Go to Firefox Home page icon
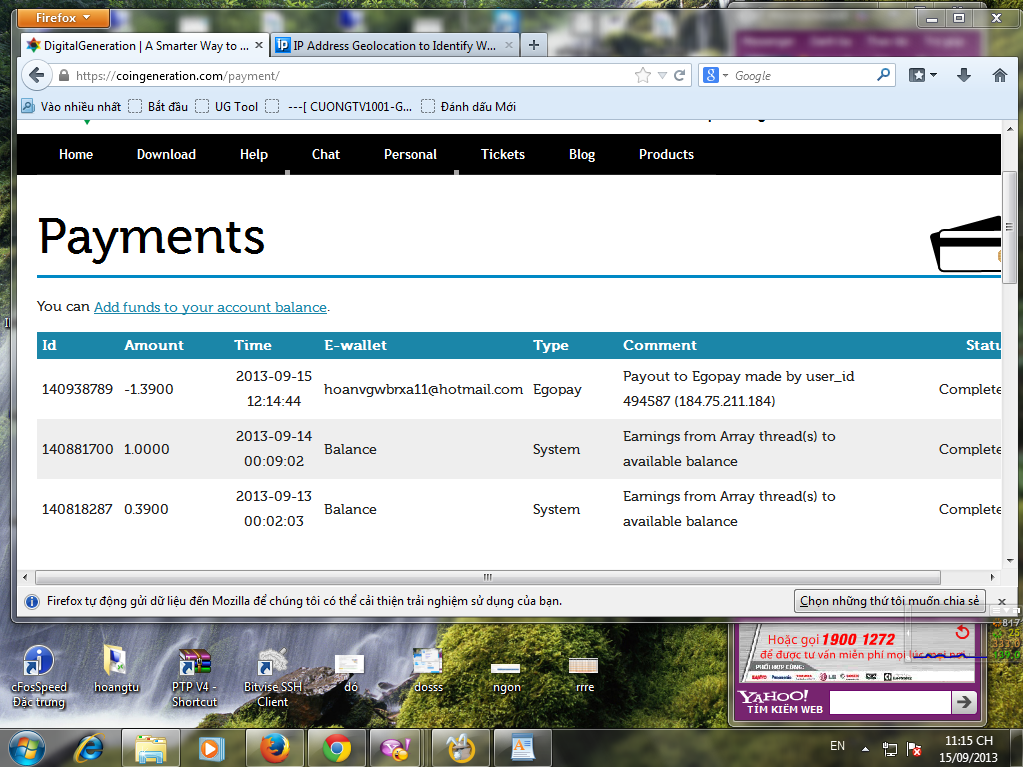 [x=999, y=76]
